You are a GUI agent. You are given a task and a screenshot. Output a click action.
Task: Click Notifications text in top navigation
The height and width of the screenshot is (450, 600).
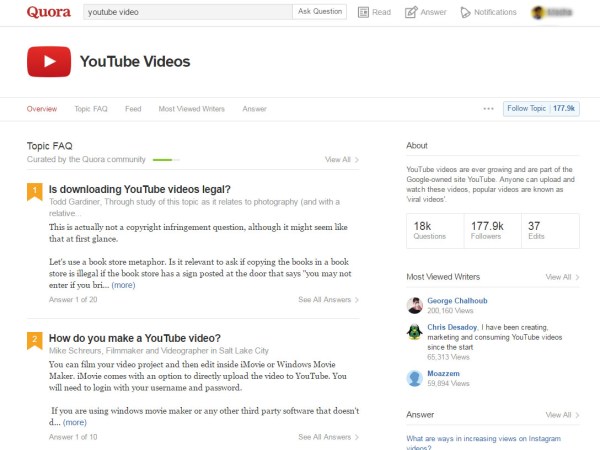pos(495,12)
